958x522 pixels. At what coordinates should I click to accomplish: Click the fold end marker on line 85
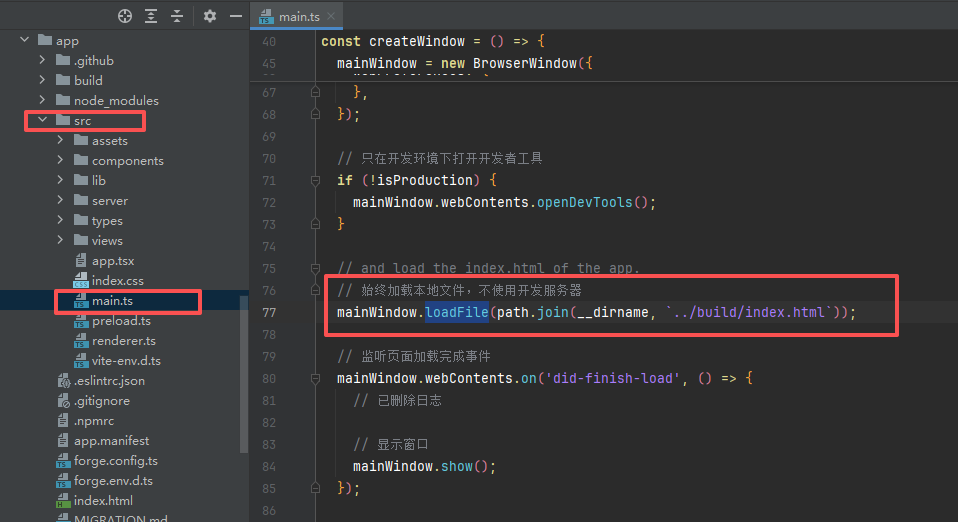pyautogui.click(x=315, y=488)
